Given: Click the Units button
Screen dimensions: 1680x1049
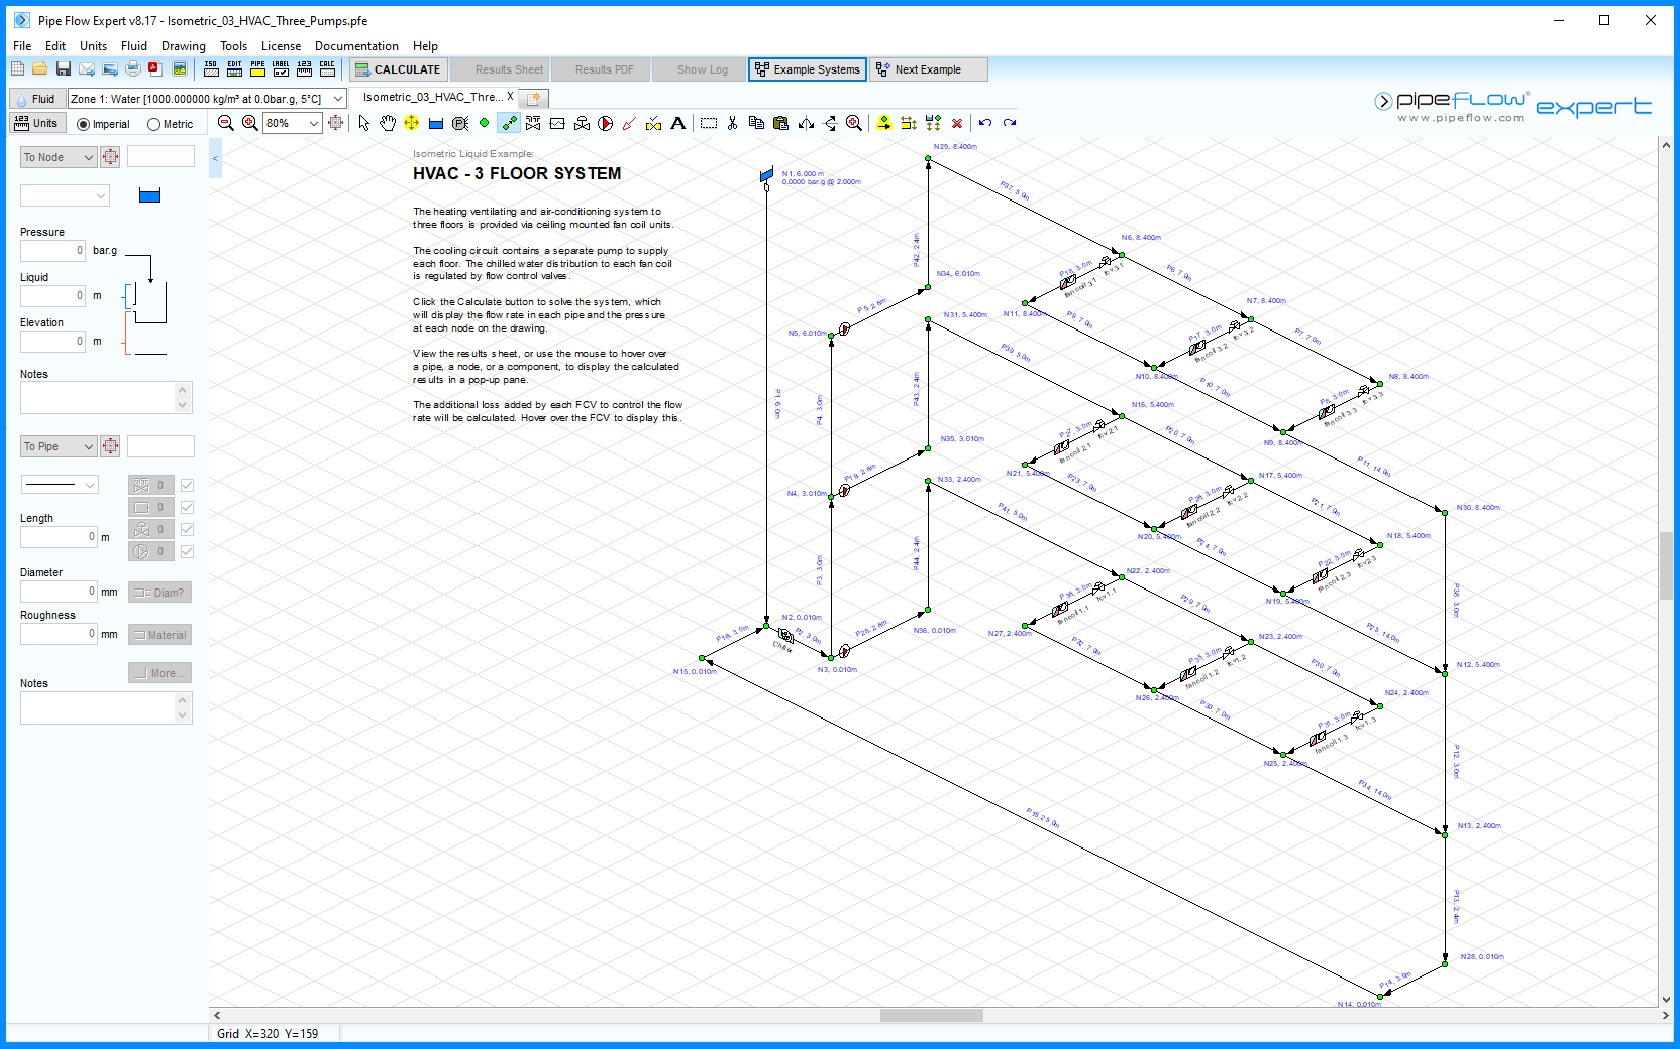Looking at the screenshot, I should tap(37, 123).
